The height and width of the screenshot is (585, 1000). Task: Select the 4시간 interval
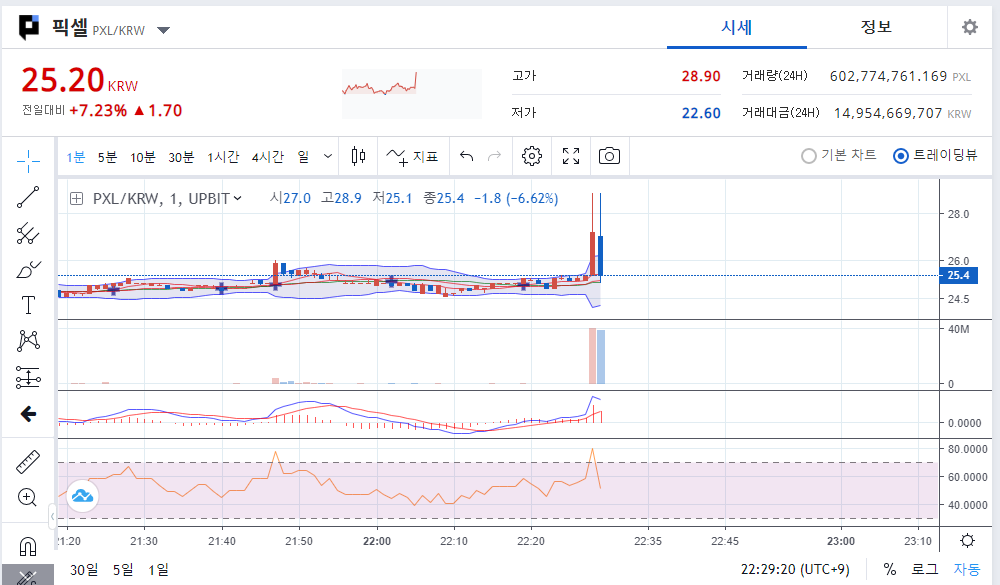(267, 156)
